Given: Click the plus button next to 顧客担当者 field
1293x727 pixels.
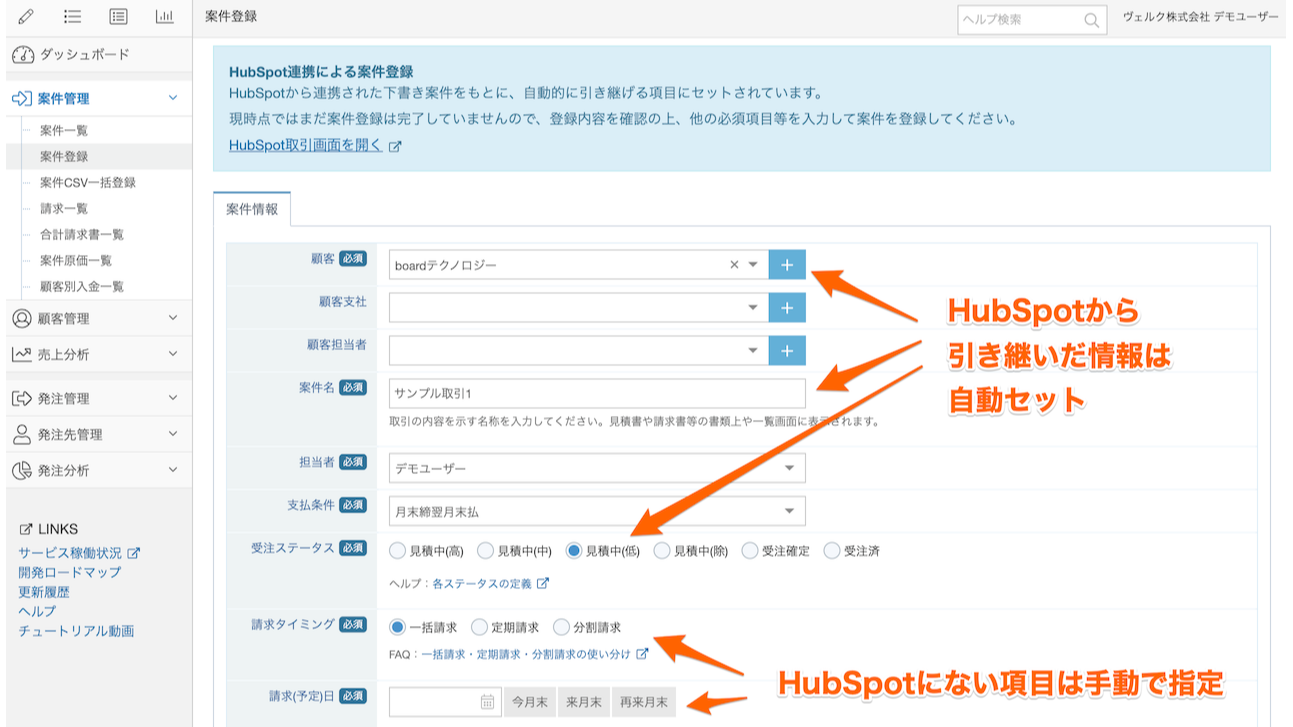Looking at the screenshot, I should (x=787, y=351).
